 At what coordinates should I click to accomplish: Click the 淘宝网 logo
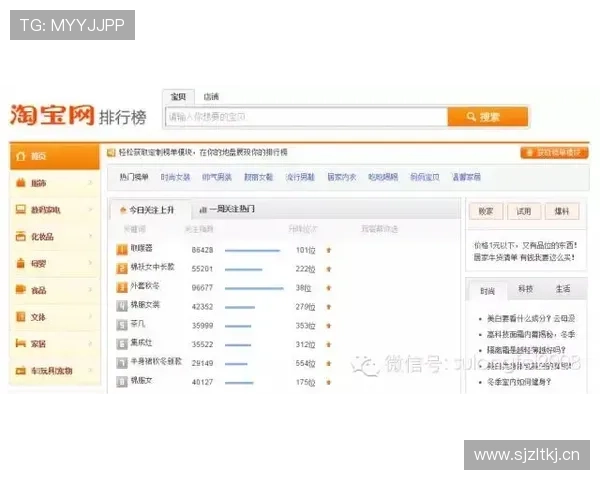point(52,115)
